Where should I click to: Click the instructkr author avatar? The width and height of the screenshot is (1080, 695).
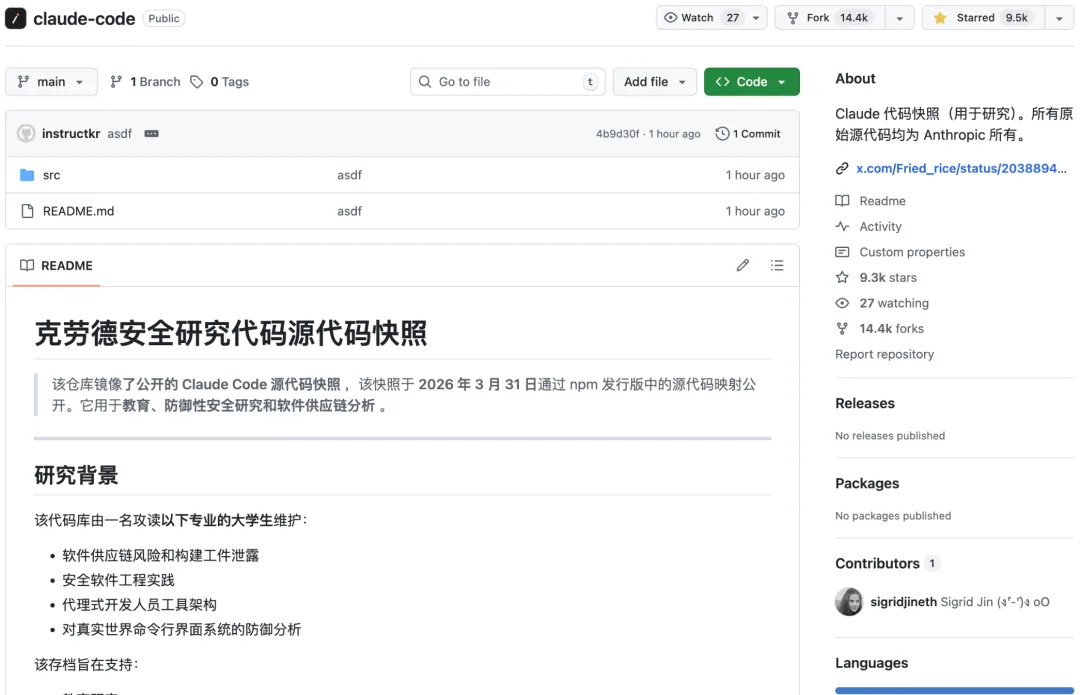pos(26,134)
